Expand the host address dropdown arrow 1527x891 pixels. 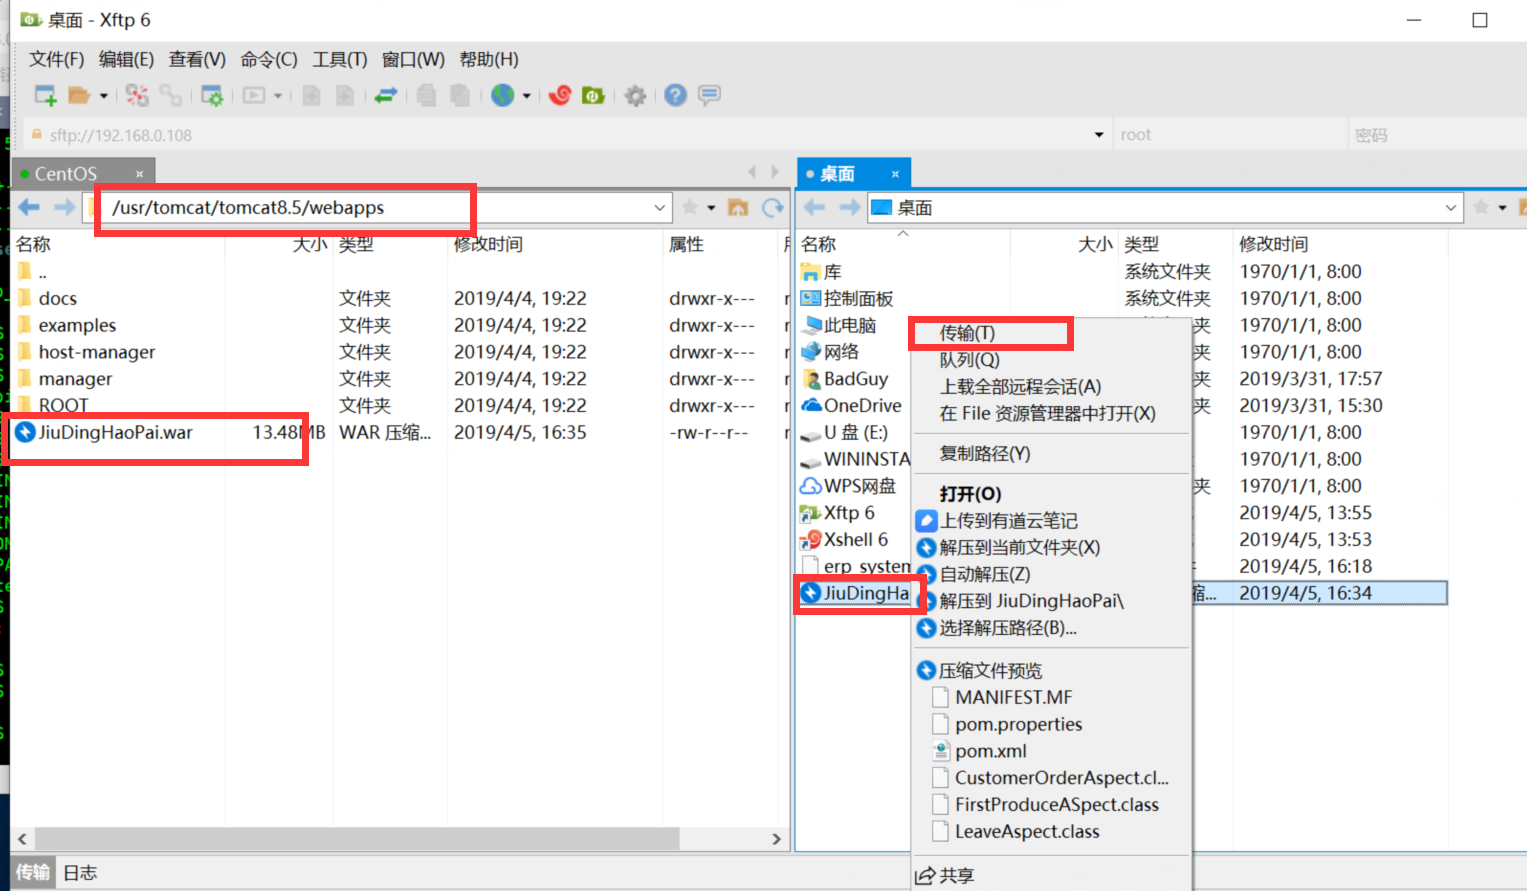point(1099,135)
